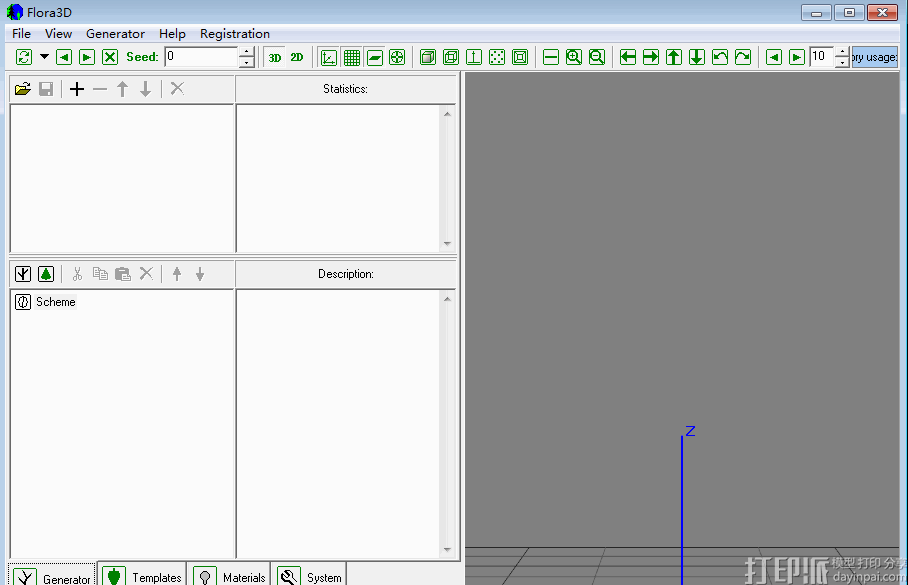Go to the previous seed
Screen dimensions: 908x585
[x=64, y=57]
